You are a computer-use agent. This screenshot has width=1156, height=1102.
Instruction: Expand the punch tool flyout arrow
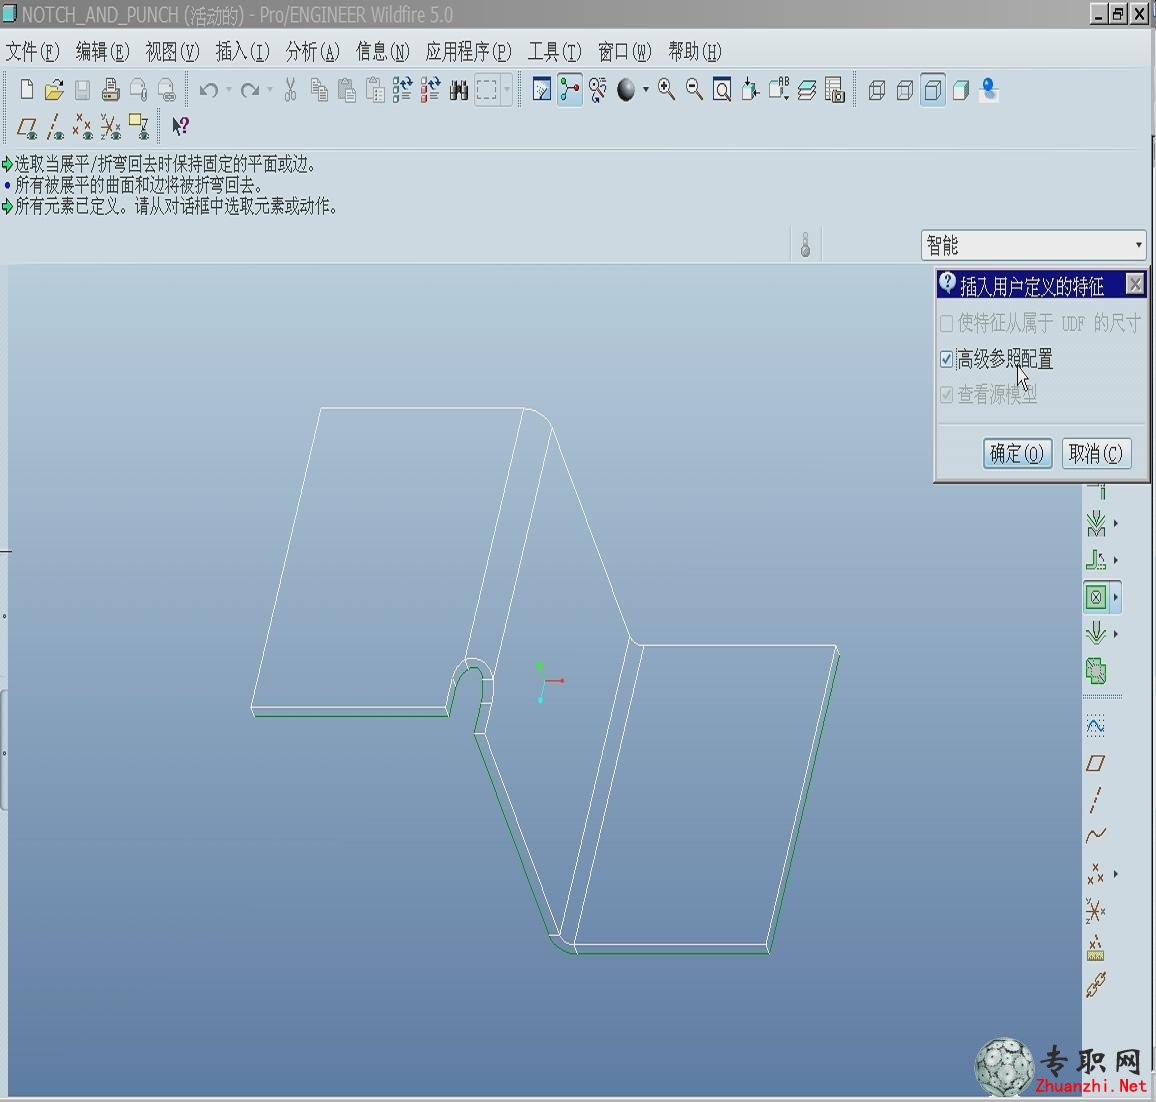point(1115,523)
